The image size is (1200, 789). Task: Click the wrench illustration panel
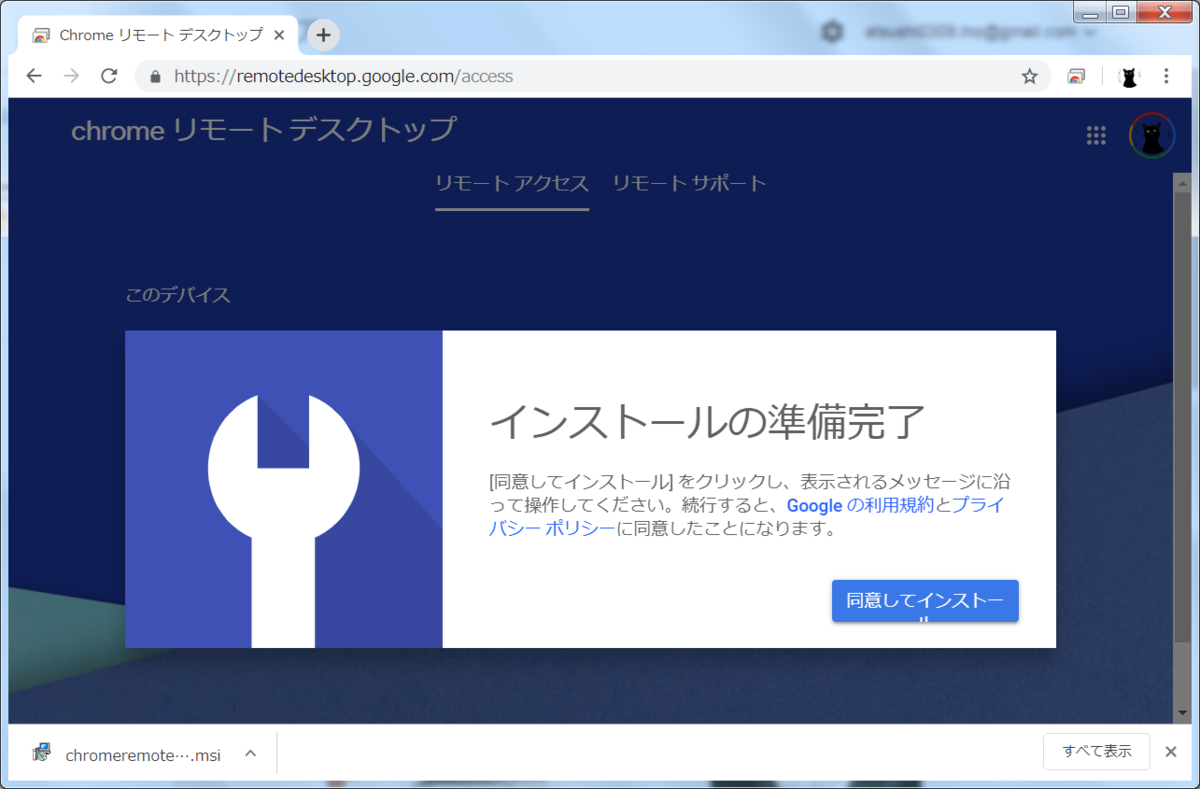click(284, 489)
